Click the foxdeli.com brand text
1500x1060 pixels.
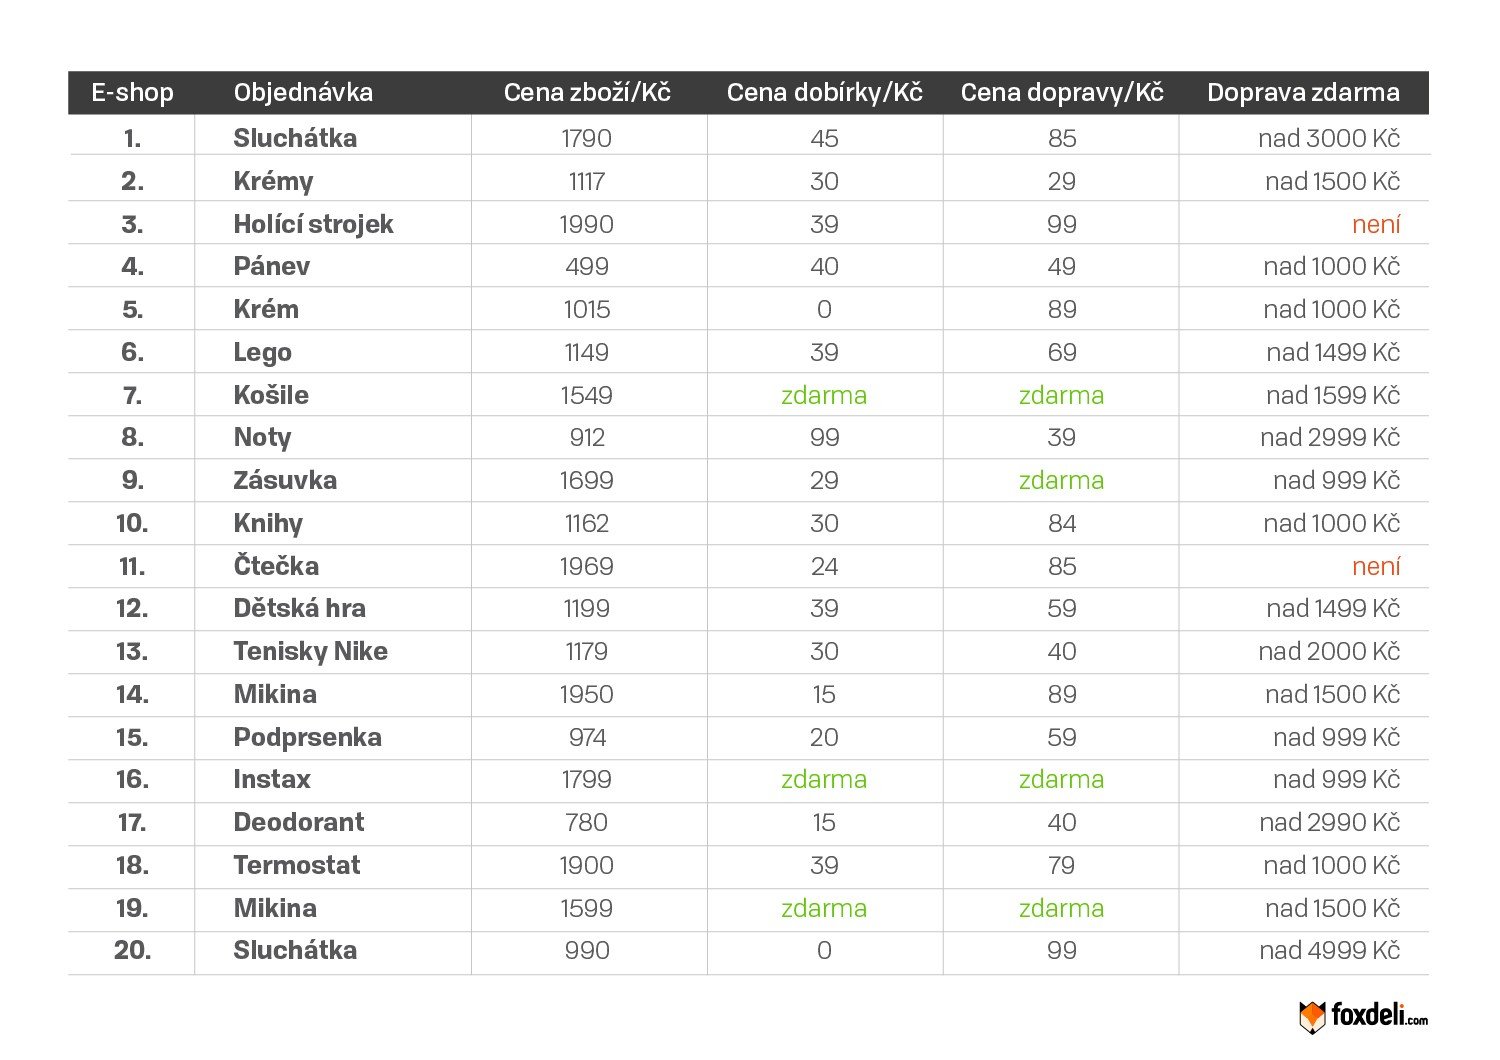[1379, 1016]
